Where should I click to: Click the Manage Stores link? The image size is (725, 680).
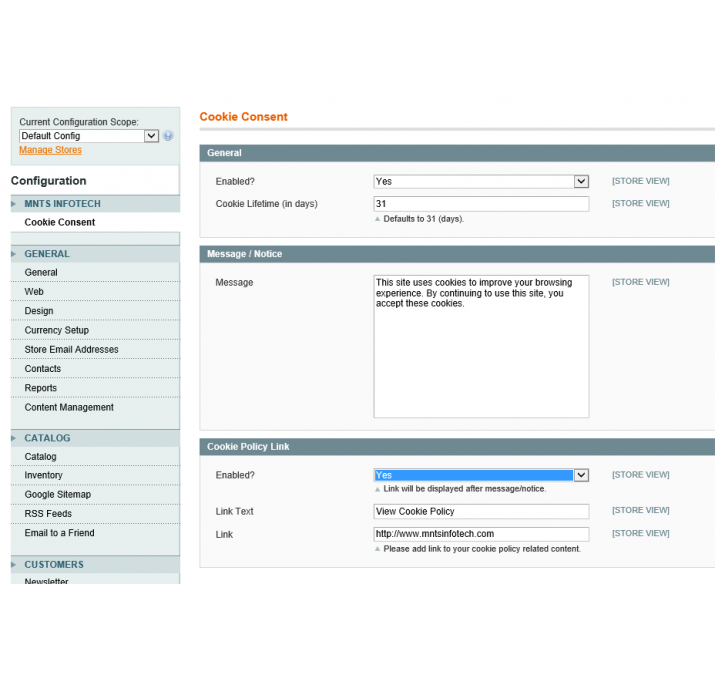(50, 150)
